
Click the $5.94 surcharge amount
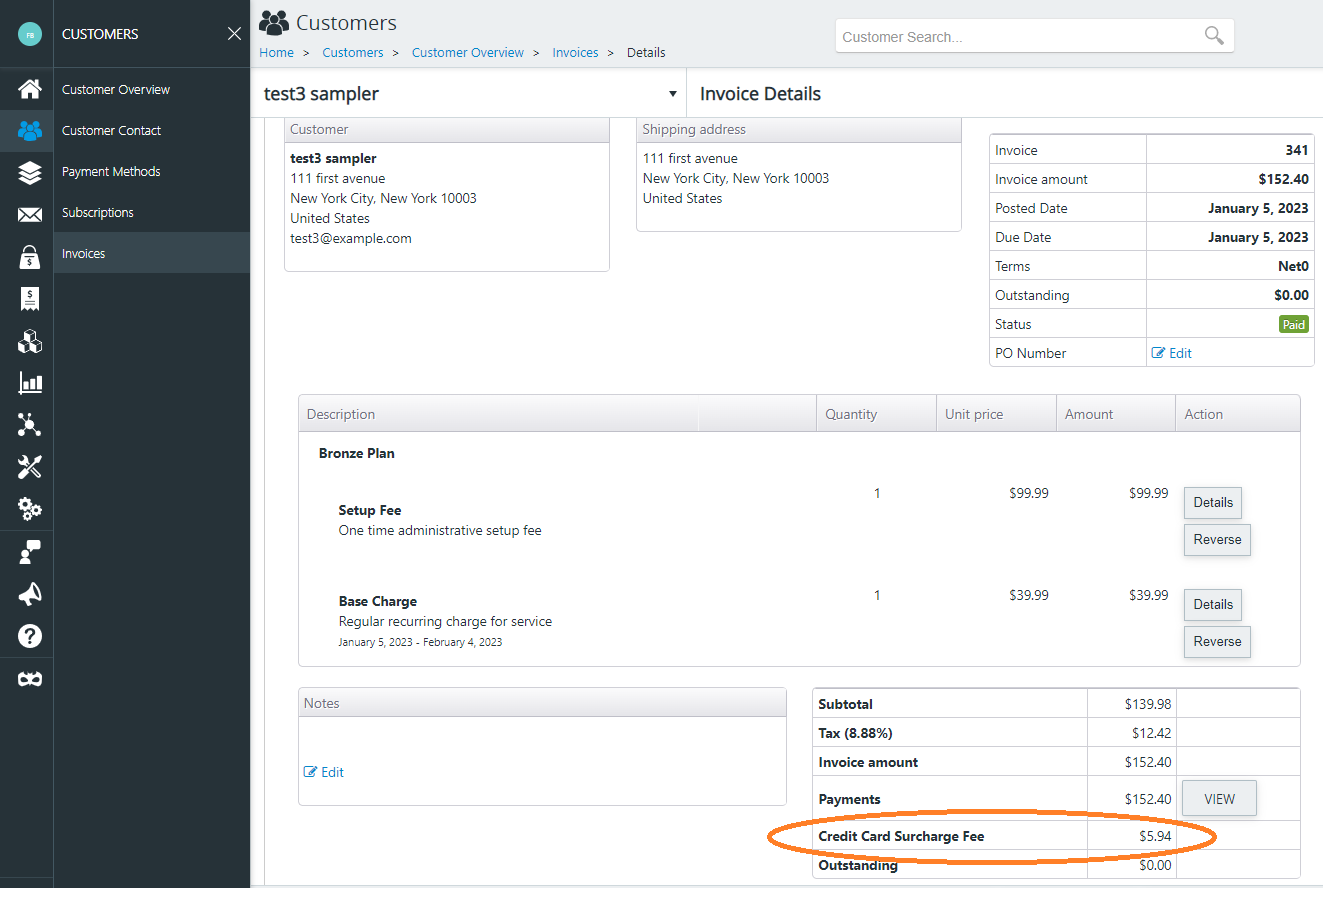click(1155, 836)
